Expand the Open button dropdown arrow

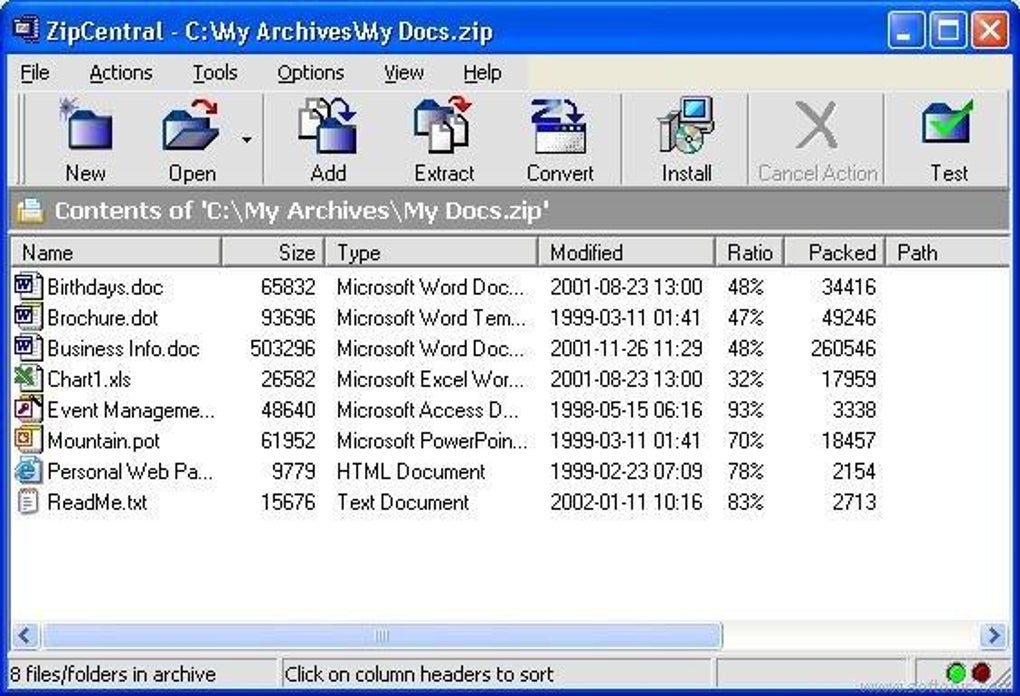[247, 139]
